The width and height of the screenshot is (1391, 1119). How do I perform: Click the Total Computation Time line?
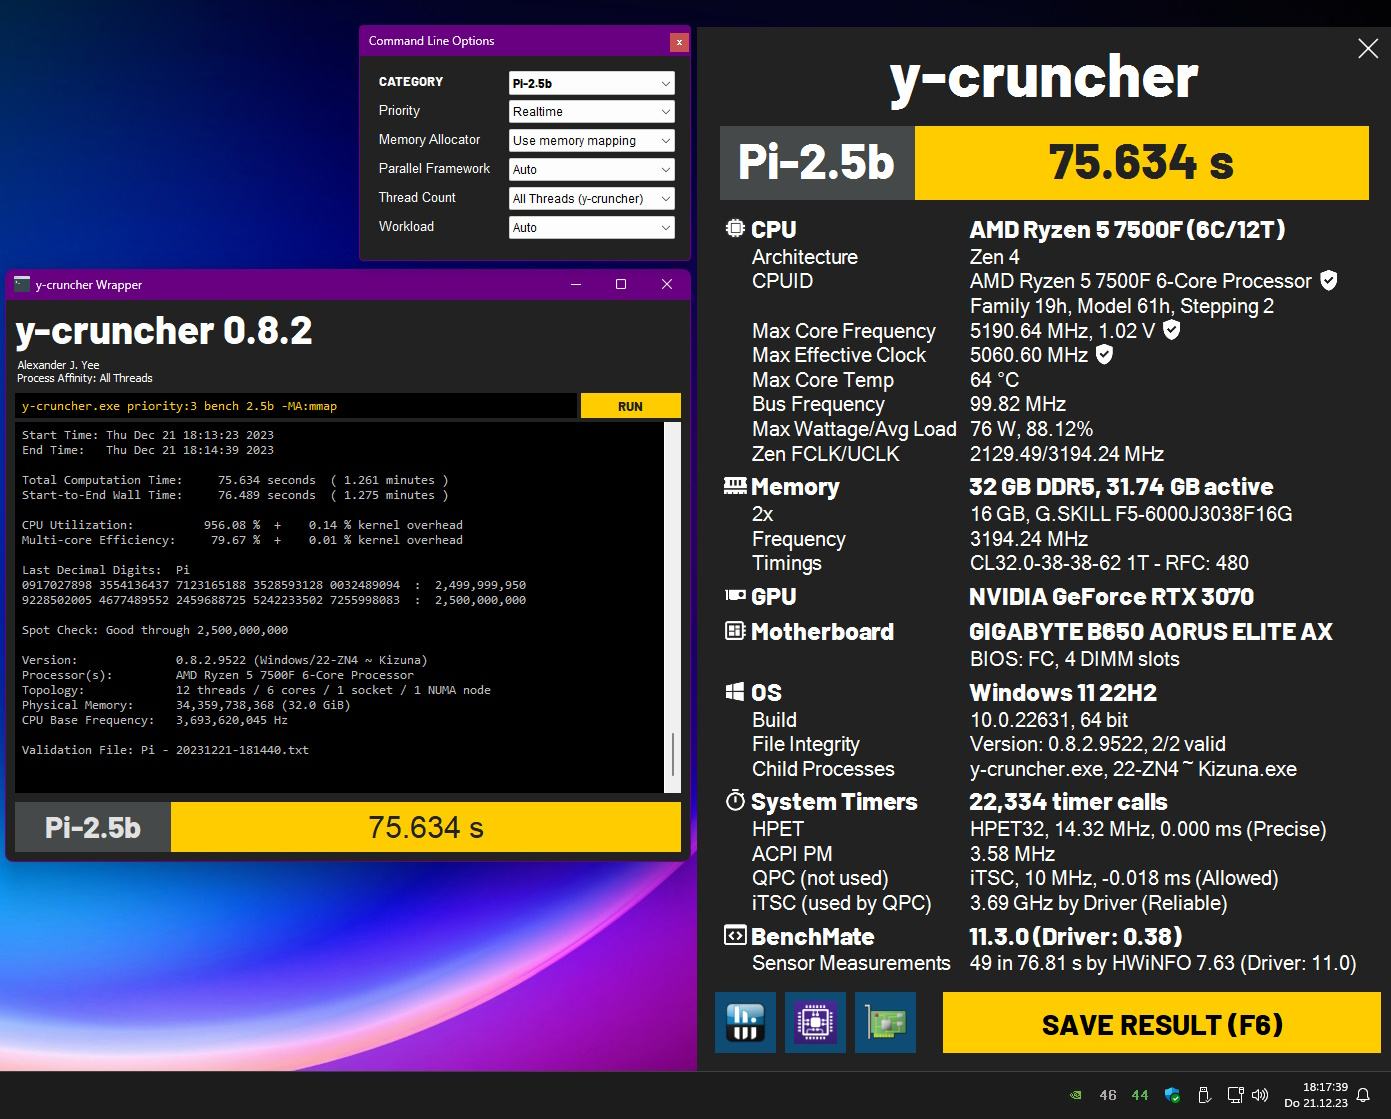coord(235,480)
